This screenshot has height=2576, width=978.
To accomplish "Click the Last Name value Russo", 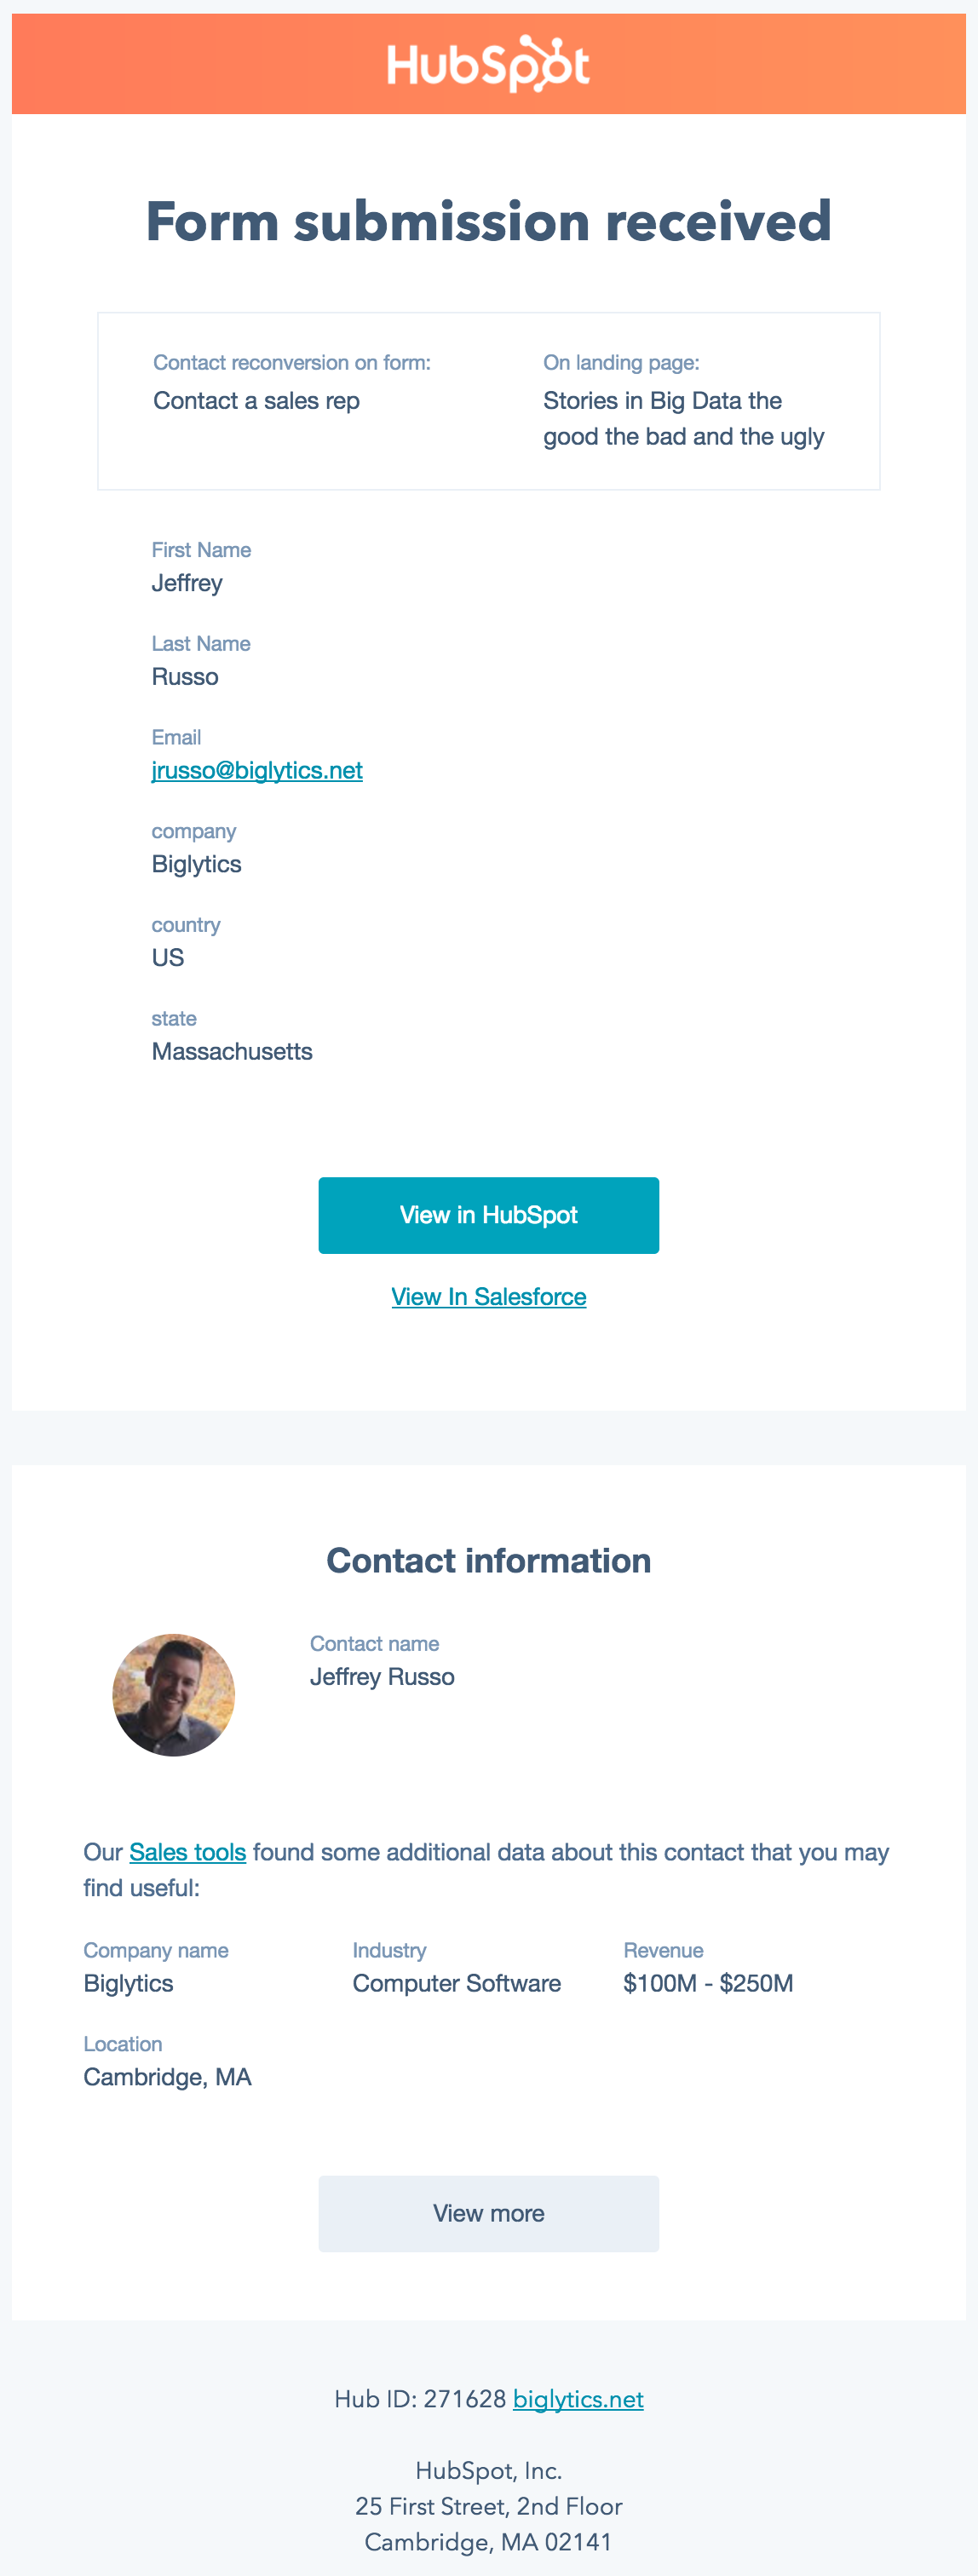I will click(185, 677).
